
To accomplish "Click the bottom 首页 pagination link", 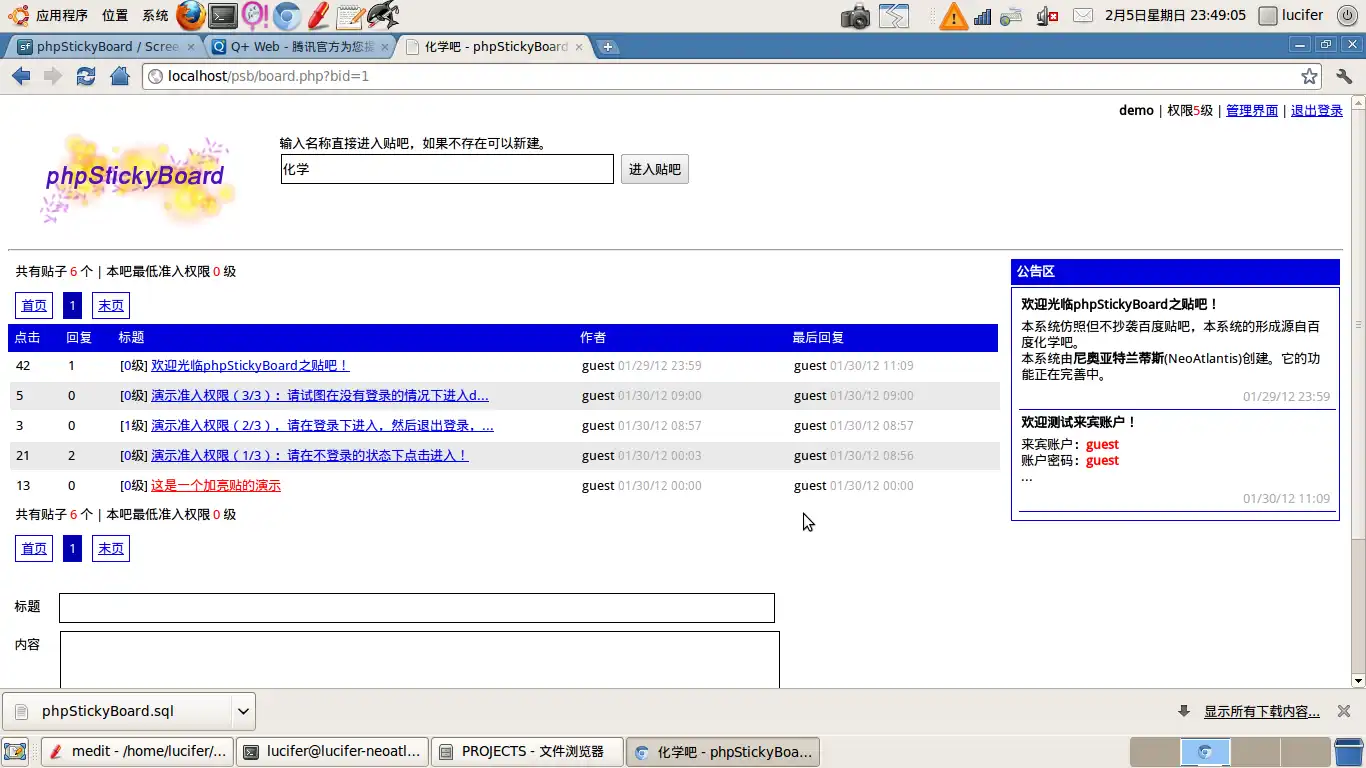I will coord(34,549).
